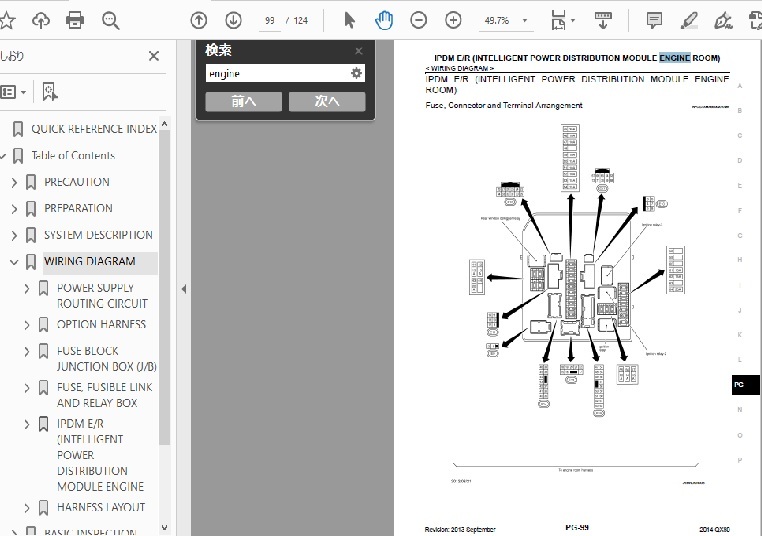The width and height of the screenshot is (762, 536).
Task: Select HARNESS LAYOUT bookmark label
Action: click(101, 507)
